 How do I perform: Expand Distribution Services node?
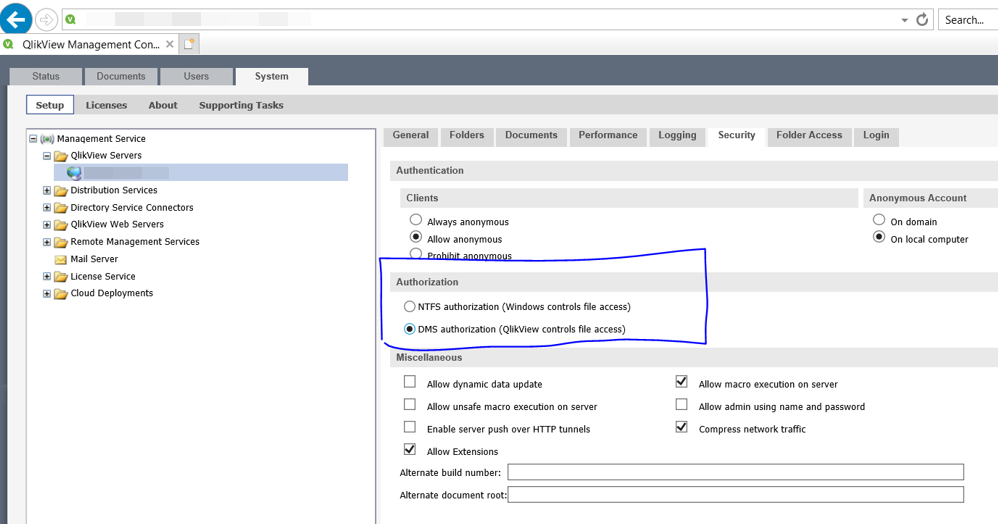pos(46,190)
